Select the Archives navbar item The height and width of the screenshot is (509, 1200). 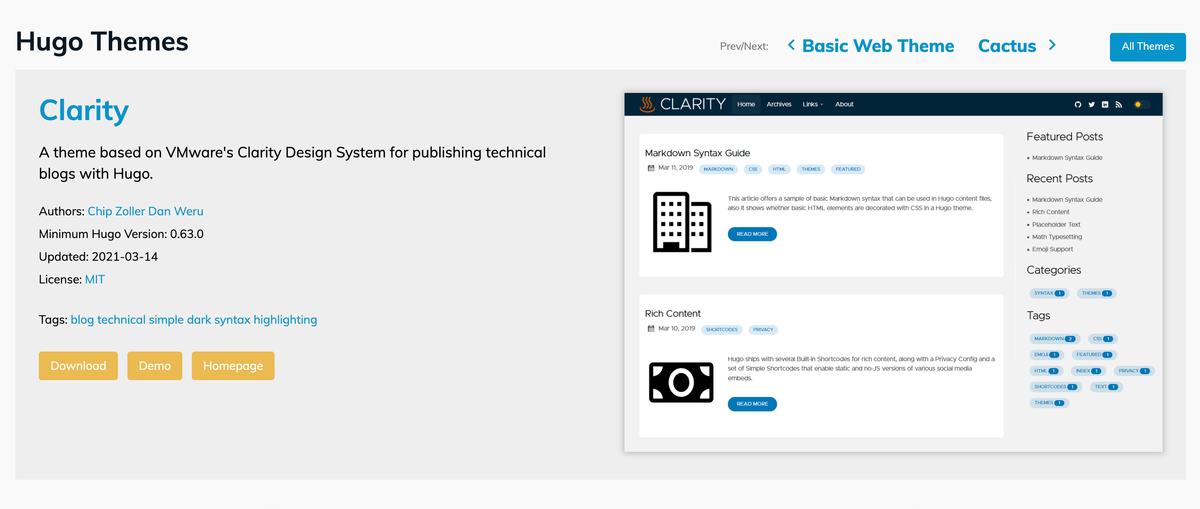(x=779, y=104)
